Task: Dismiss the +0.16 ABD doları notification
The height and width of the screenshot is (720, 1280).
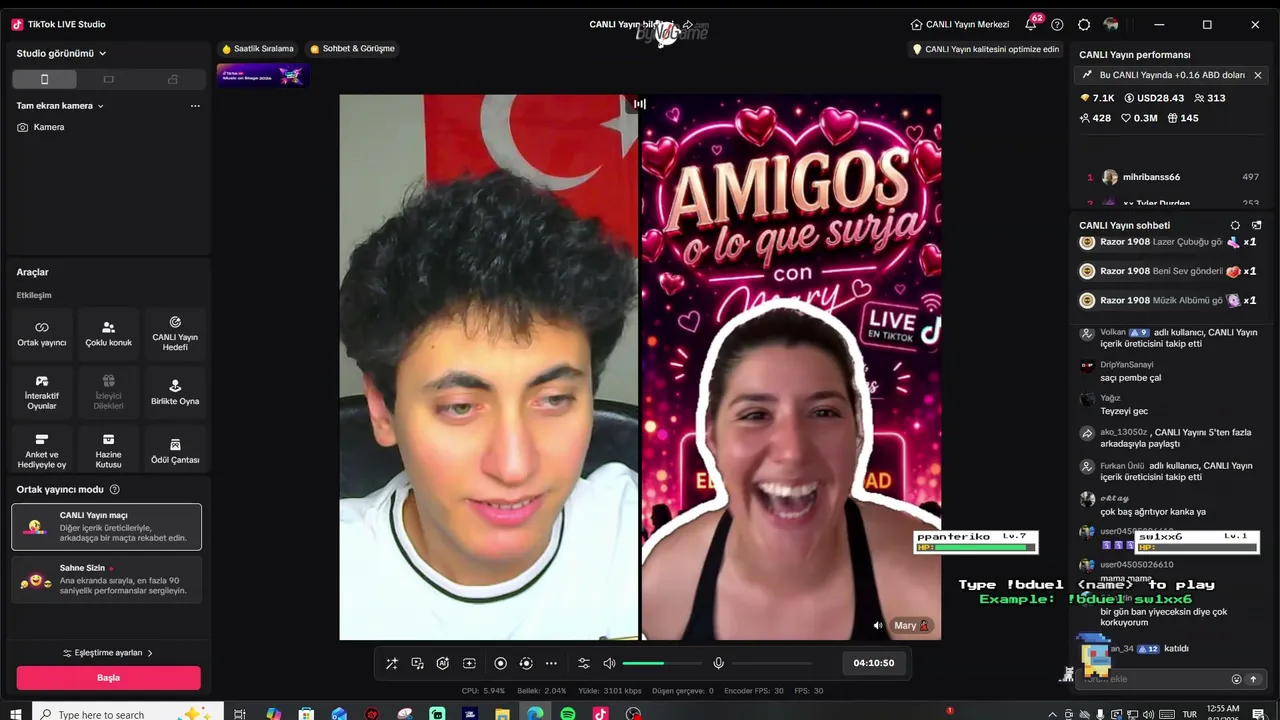Action: 1258,75
